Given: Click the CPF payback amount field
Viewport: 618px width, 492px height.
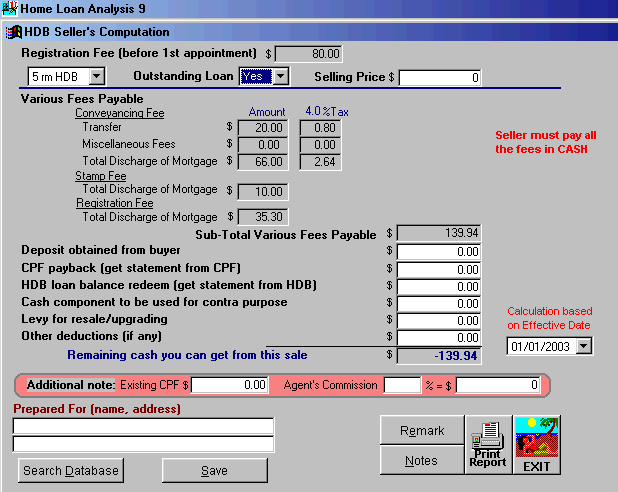Looking at the screenshot, I should tap(438, 270).
